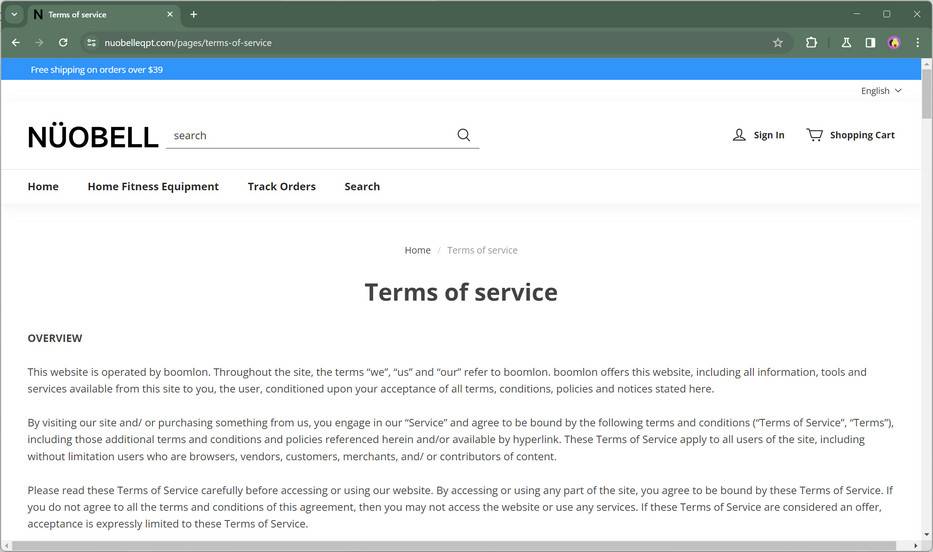The width and height of the screenshot is (933, 552).
Task: Minimize the browser window
Action: click(x=856, y=14)
